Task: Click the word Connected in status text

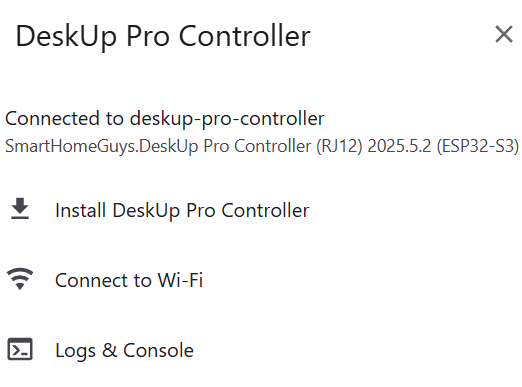Action: pyautogui.click(x=52, y=118)
